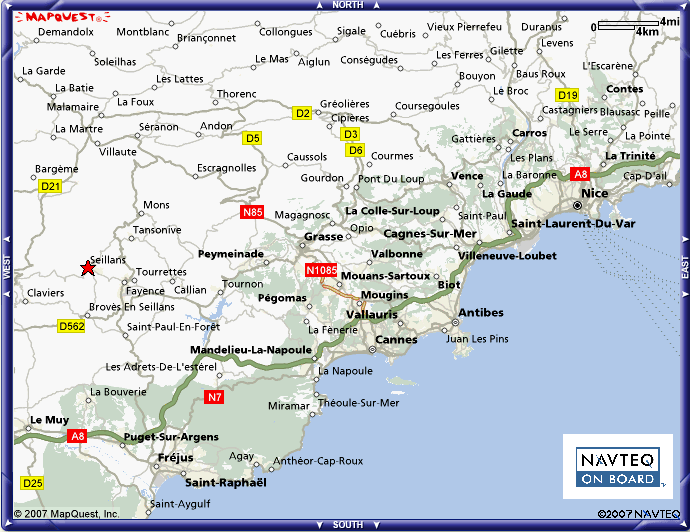
Task: Click the red star marker near Seillans
Action: 88,268
